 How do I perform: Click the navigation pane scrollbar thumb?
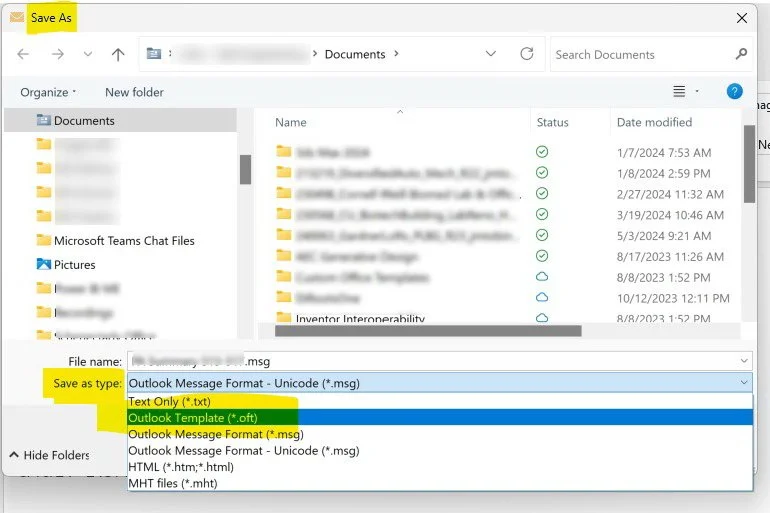(245, 169)
